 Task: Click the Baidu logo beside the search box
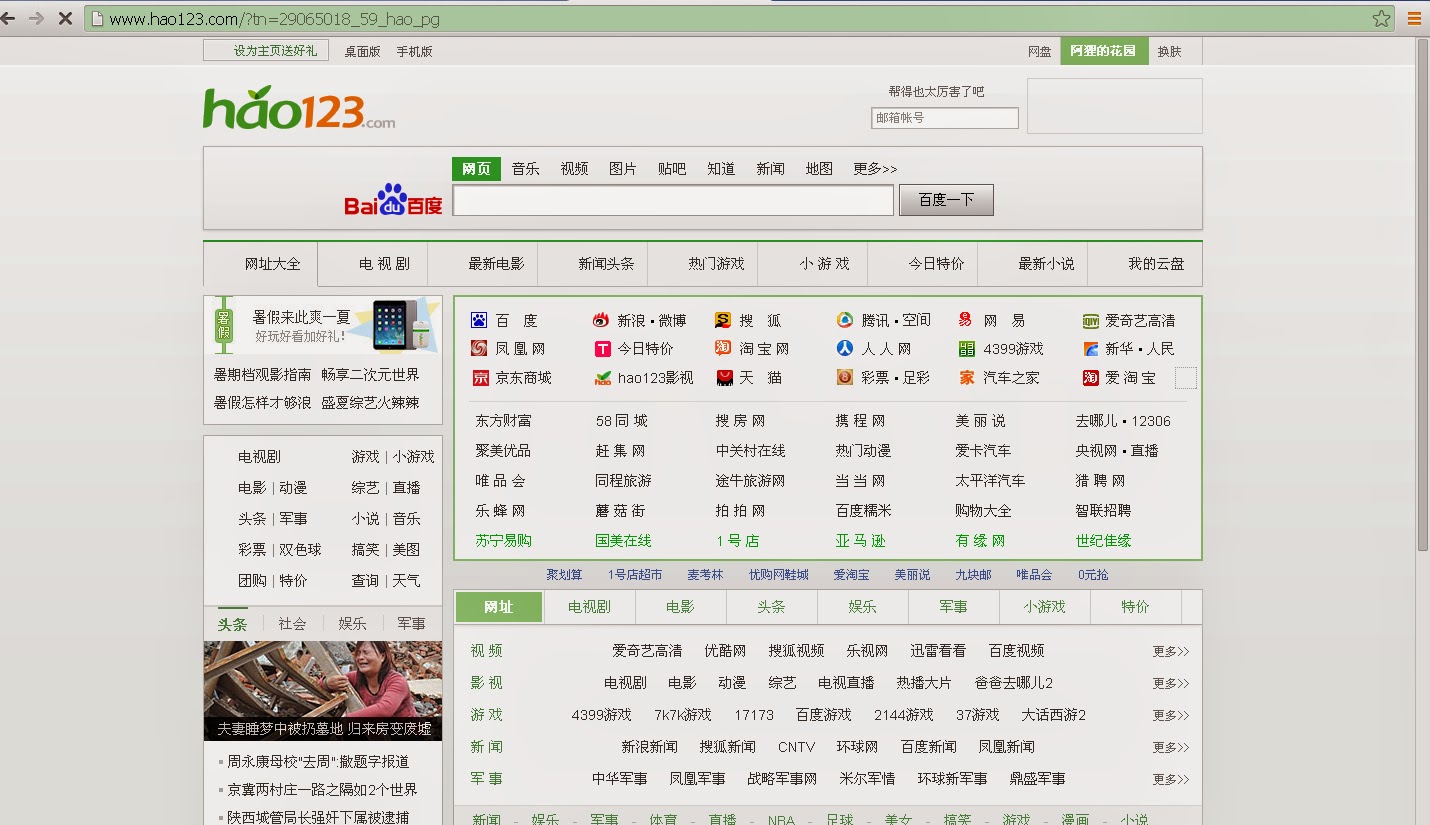(x=393, y=199)
